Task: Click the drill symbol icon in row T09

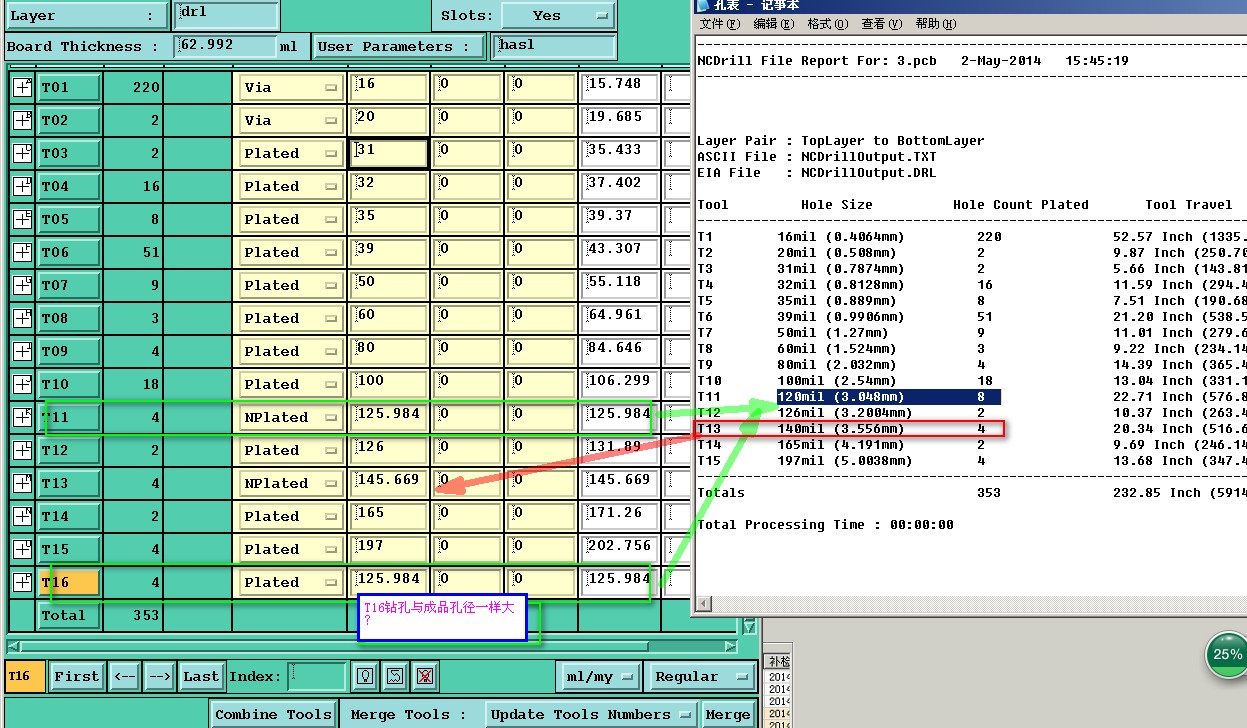Action: point(22,352)
